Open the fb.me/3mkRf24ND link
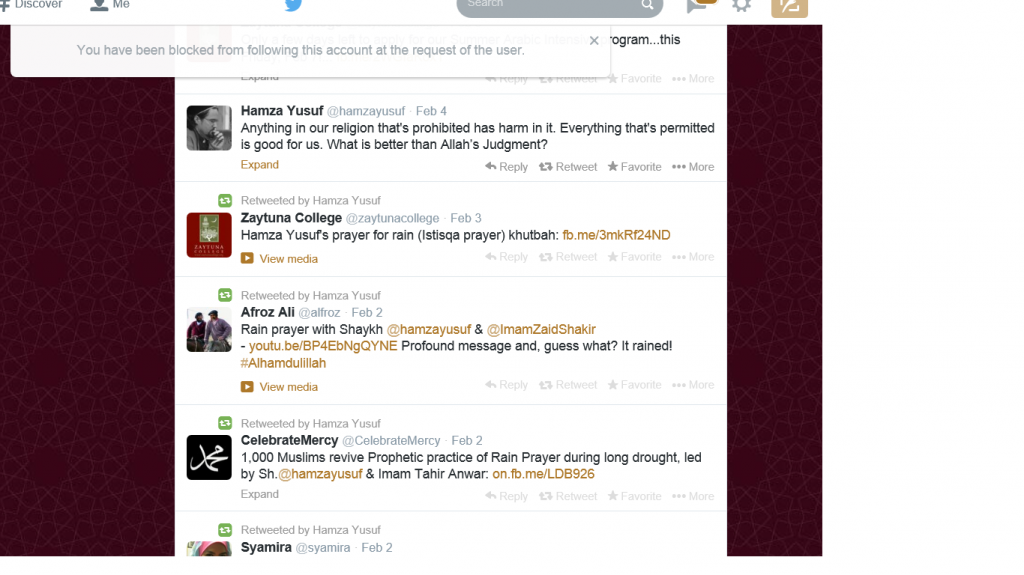The height and width of the screenshot is (575, 1024). 616,235
